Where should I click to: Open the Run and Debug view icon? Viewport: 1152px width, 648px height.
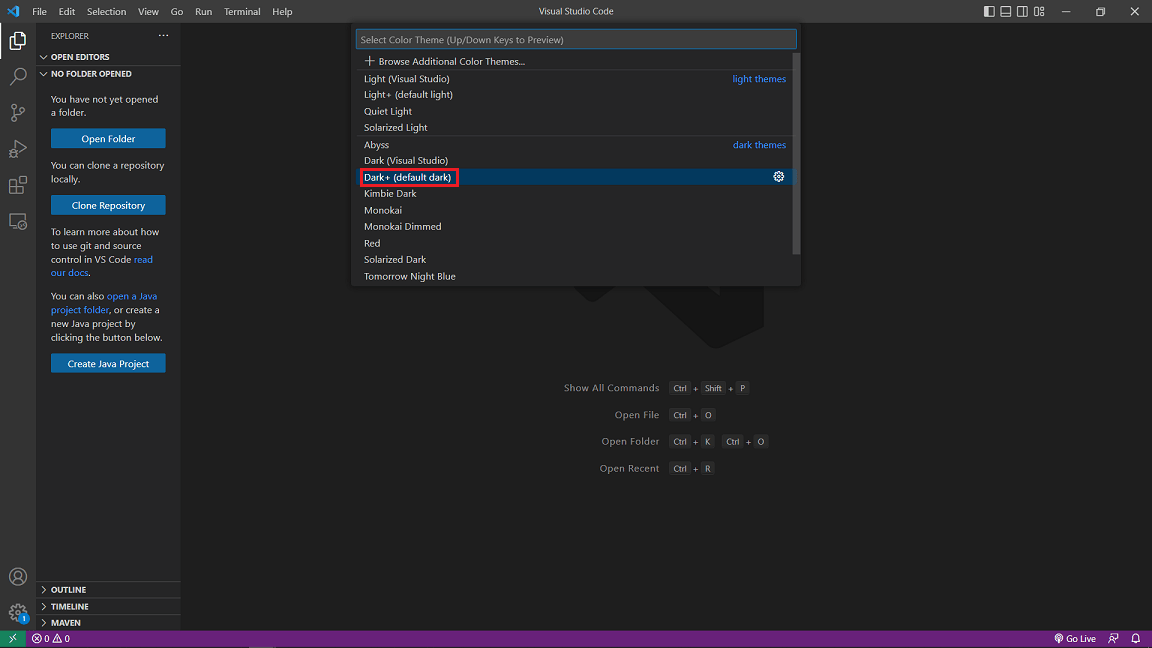[18, 148]
